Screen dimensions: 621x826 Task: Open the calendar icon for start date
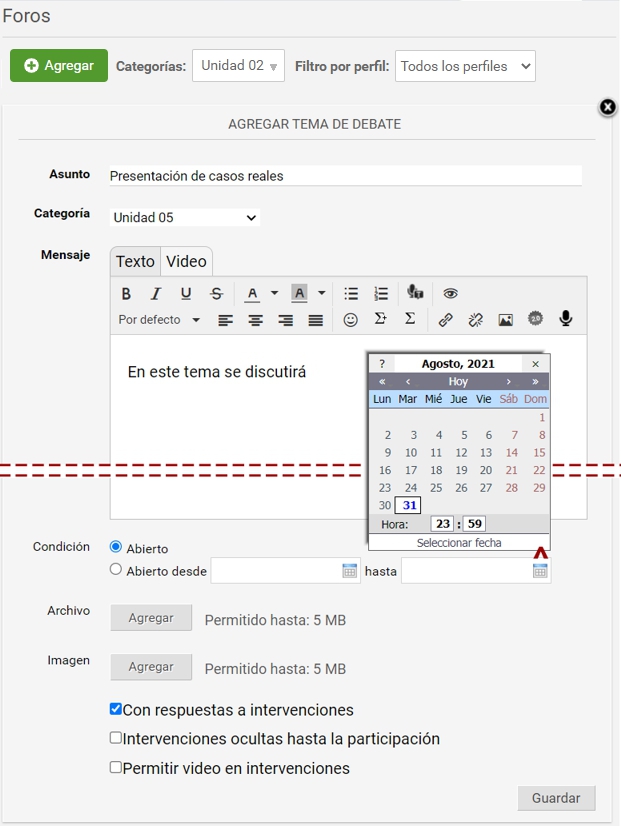[x=350, y=571]
